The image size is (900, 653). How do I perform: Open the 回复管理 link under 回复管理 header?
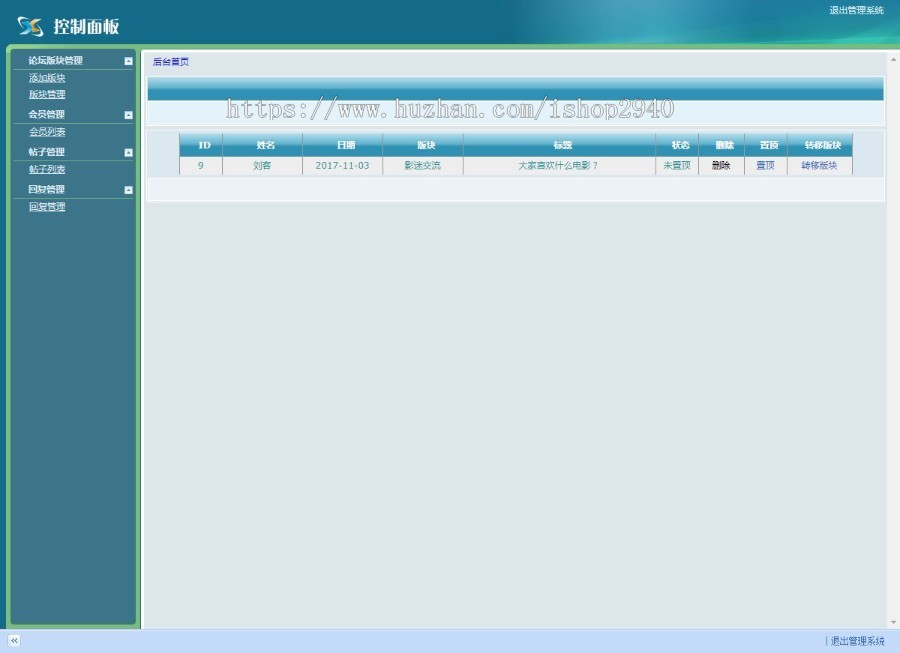pos(47,207)
